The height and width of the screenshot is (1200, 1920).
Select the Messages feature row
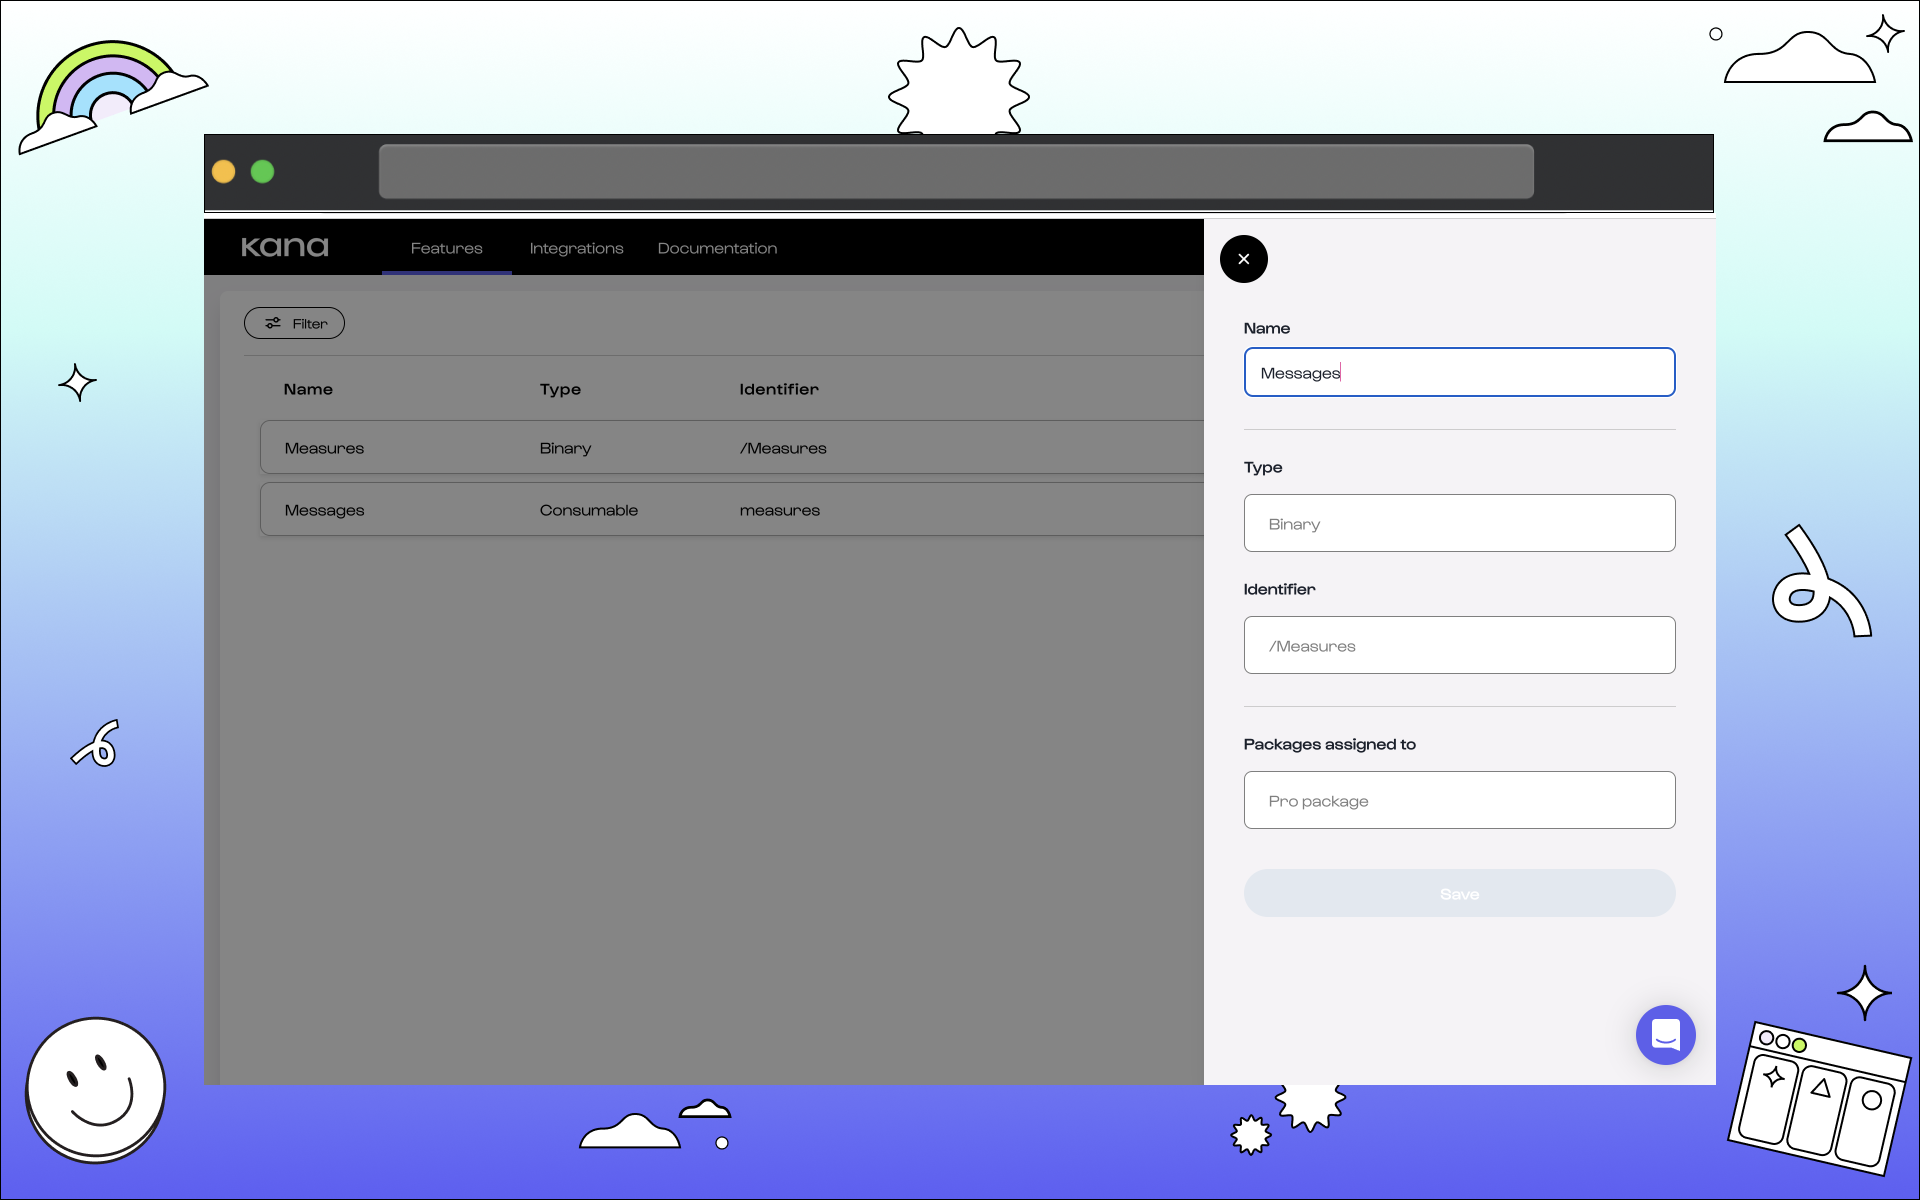(730, 509)
